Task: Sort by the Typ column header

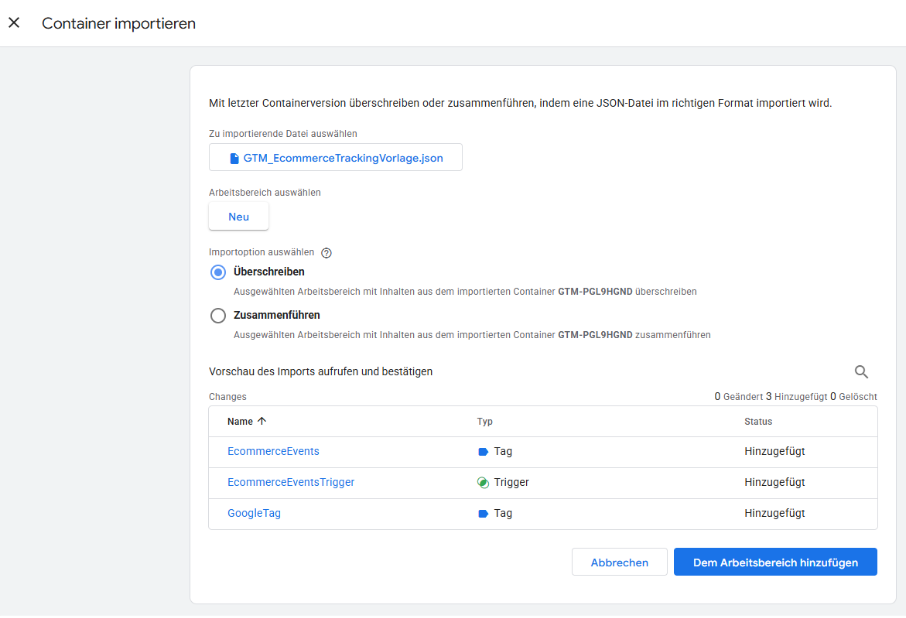Action: (x=485, y=422)
